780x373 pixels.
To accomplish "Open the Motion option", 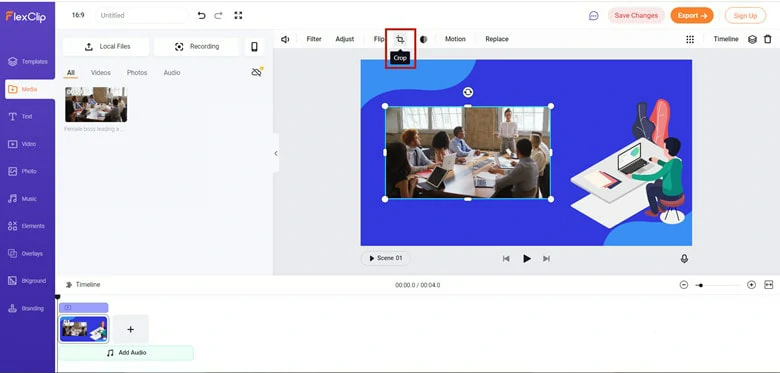I will pyautogui.click(x=455, y=39).
